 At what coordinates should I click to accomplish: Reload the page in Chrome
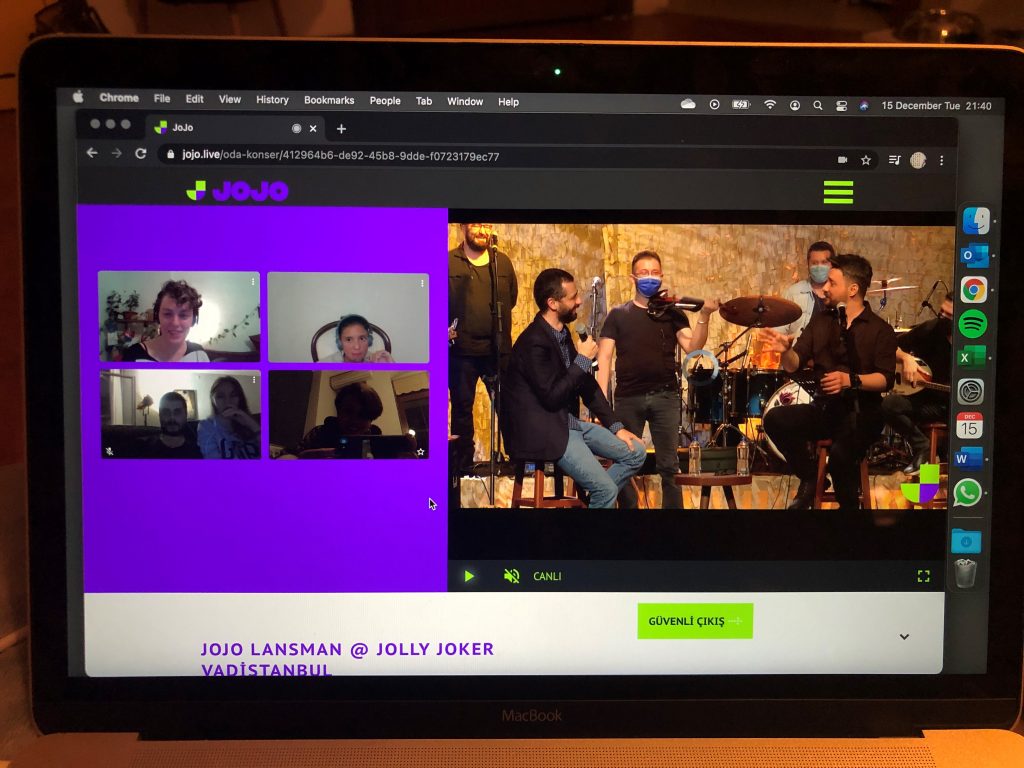click(x=141, y=154)
